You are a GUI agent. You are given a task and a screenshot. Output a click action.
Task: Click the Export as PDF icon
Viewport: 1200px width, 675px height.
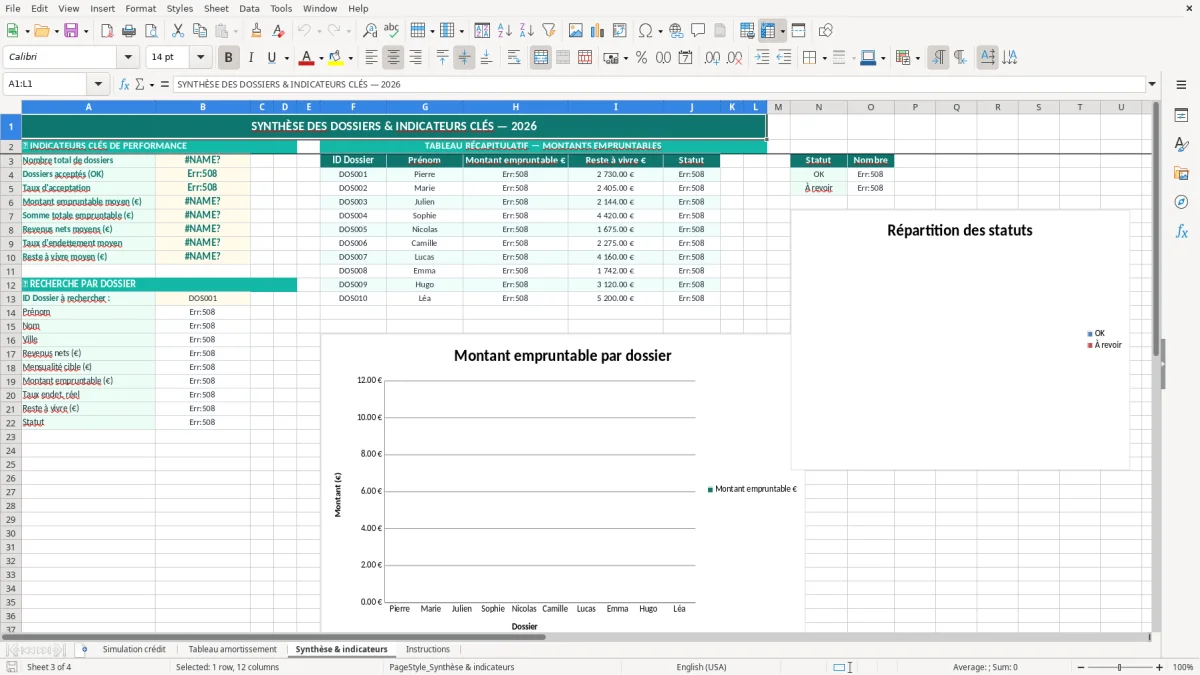(x=106, y=31)
